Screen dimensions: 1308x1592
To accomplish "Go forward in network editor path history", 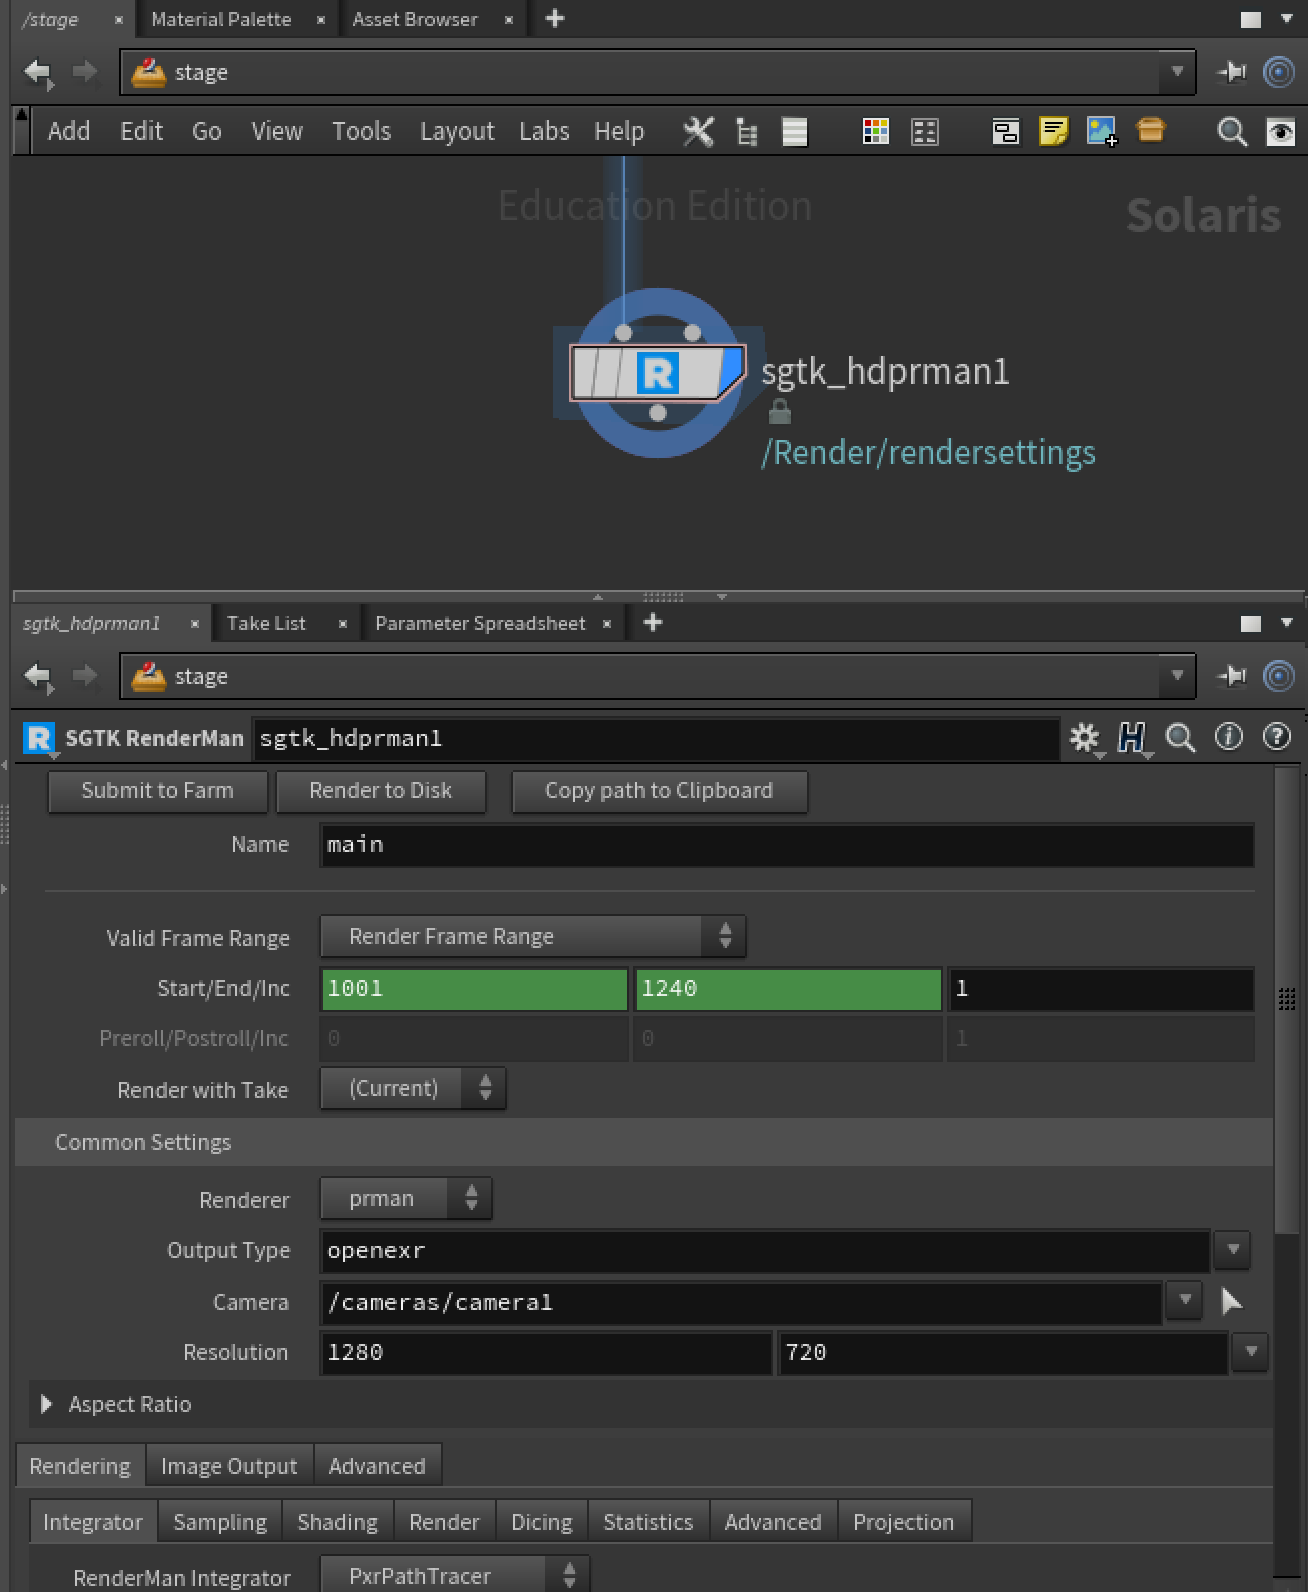I will pyautogui.click(x=85, y=72).
